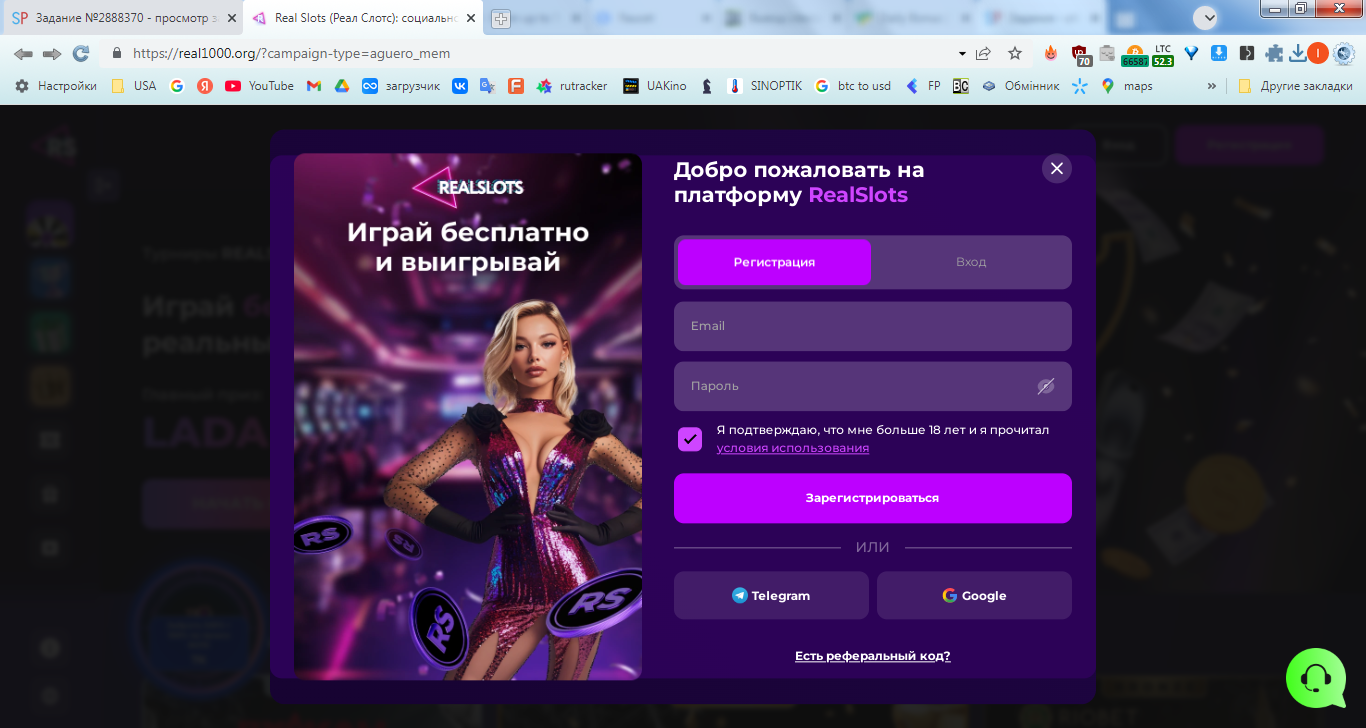Sign up with Google

(974, 595)
